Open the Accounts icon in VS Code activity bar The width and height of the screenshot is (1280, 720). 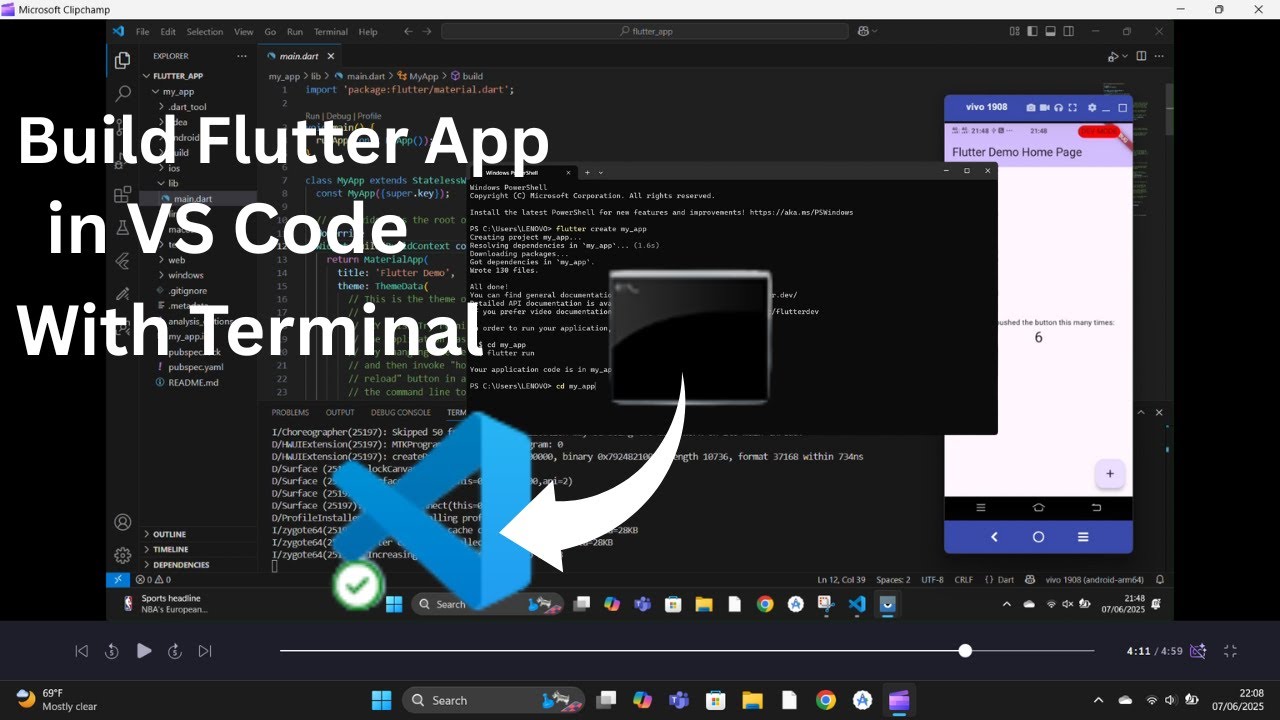tap(122, 522)
